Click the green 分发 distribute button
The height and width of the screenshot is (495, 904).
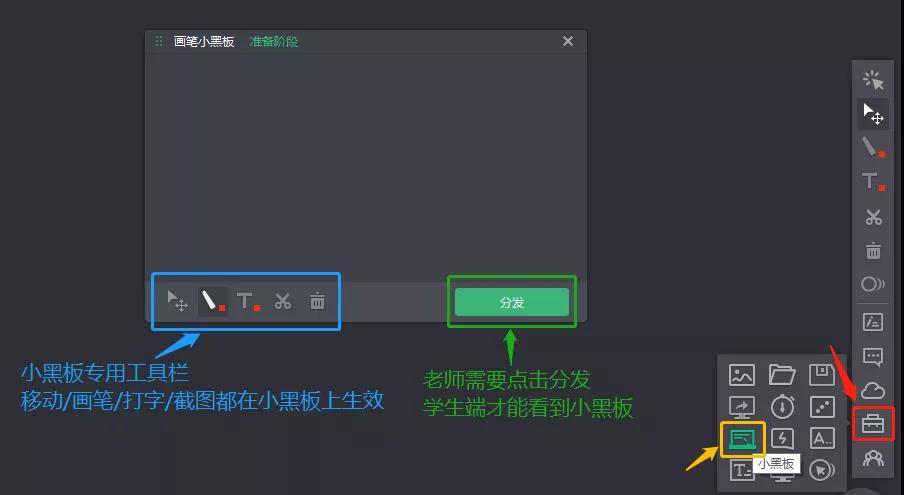click(511, 302)
